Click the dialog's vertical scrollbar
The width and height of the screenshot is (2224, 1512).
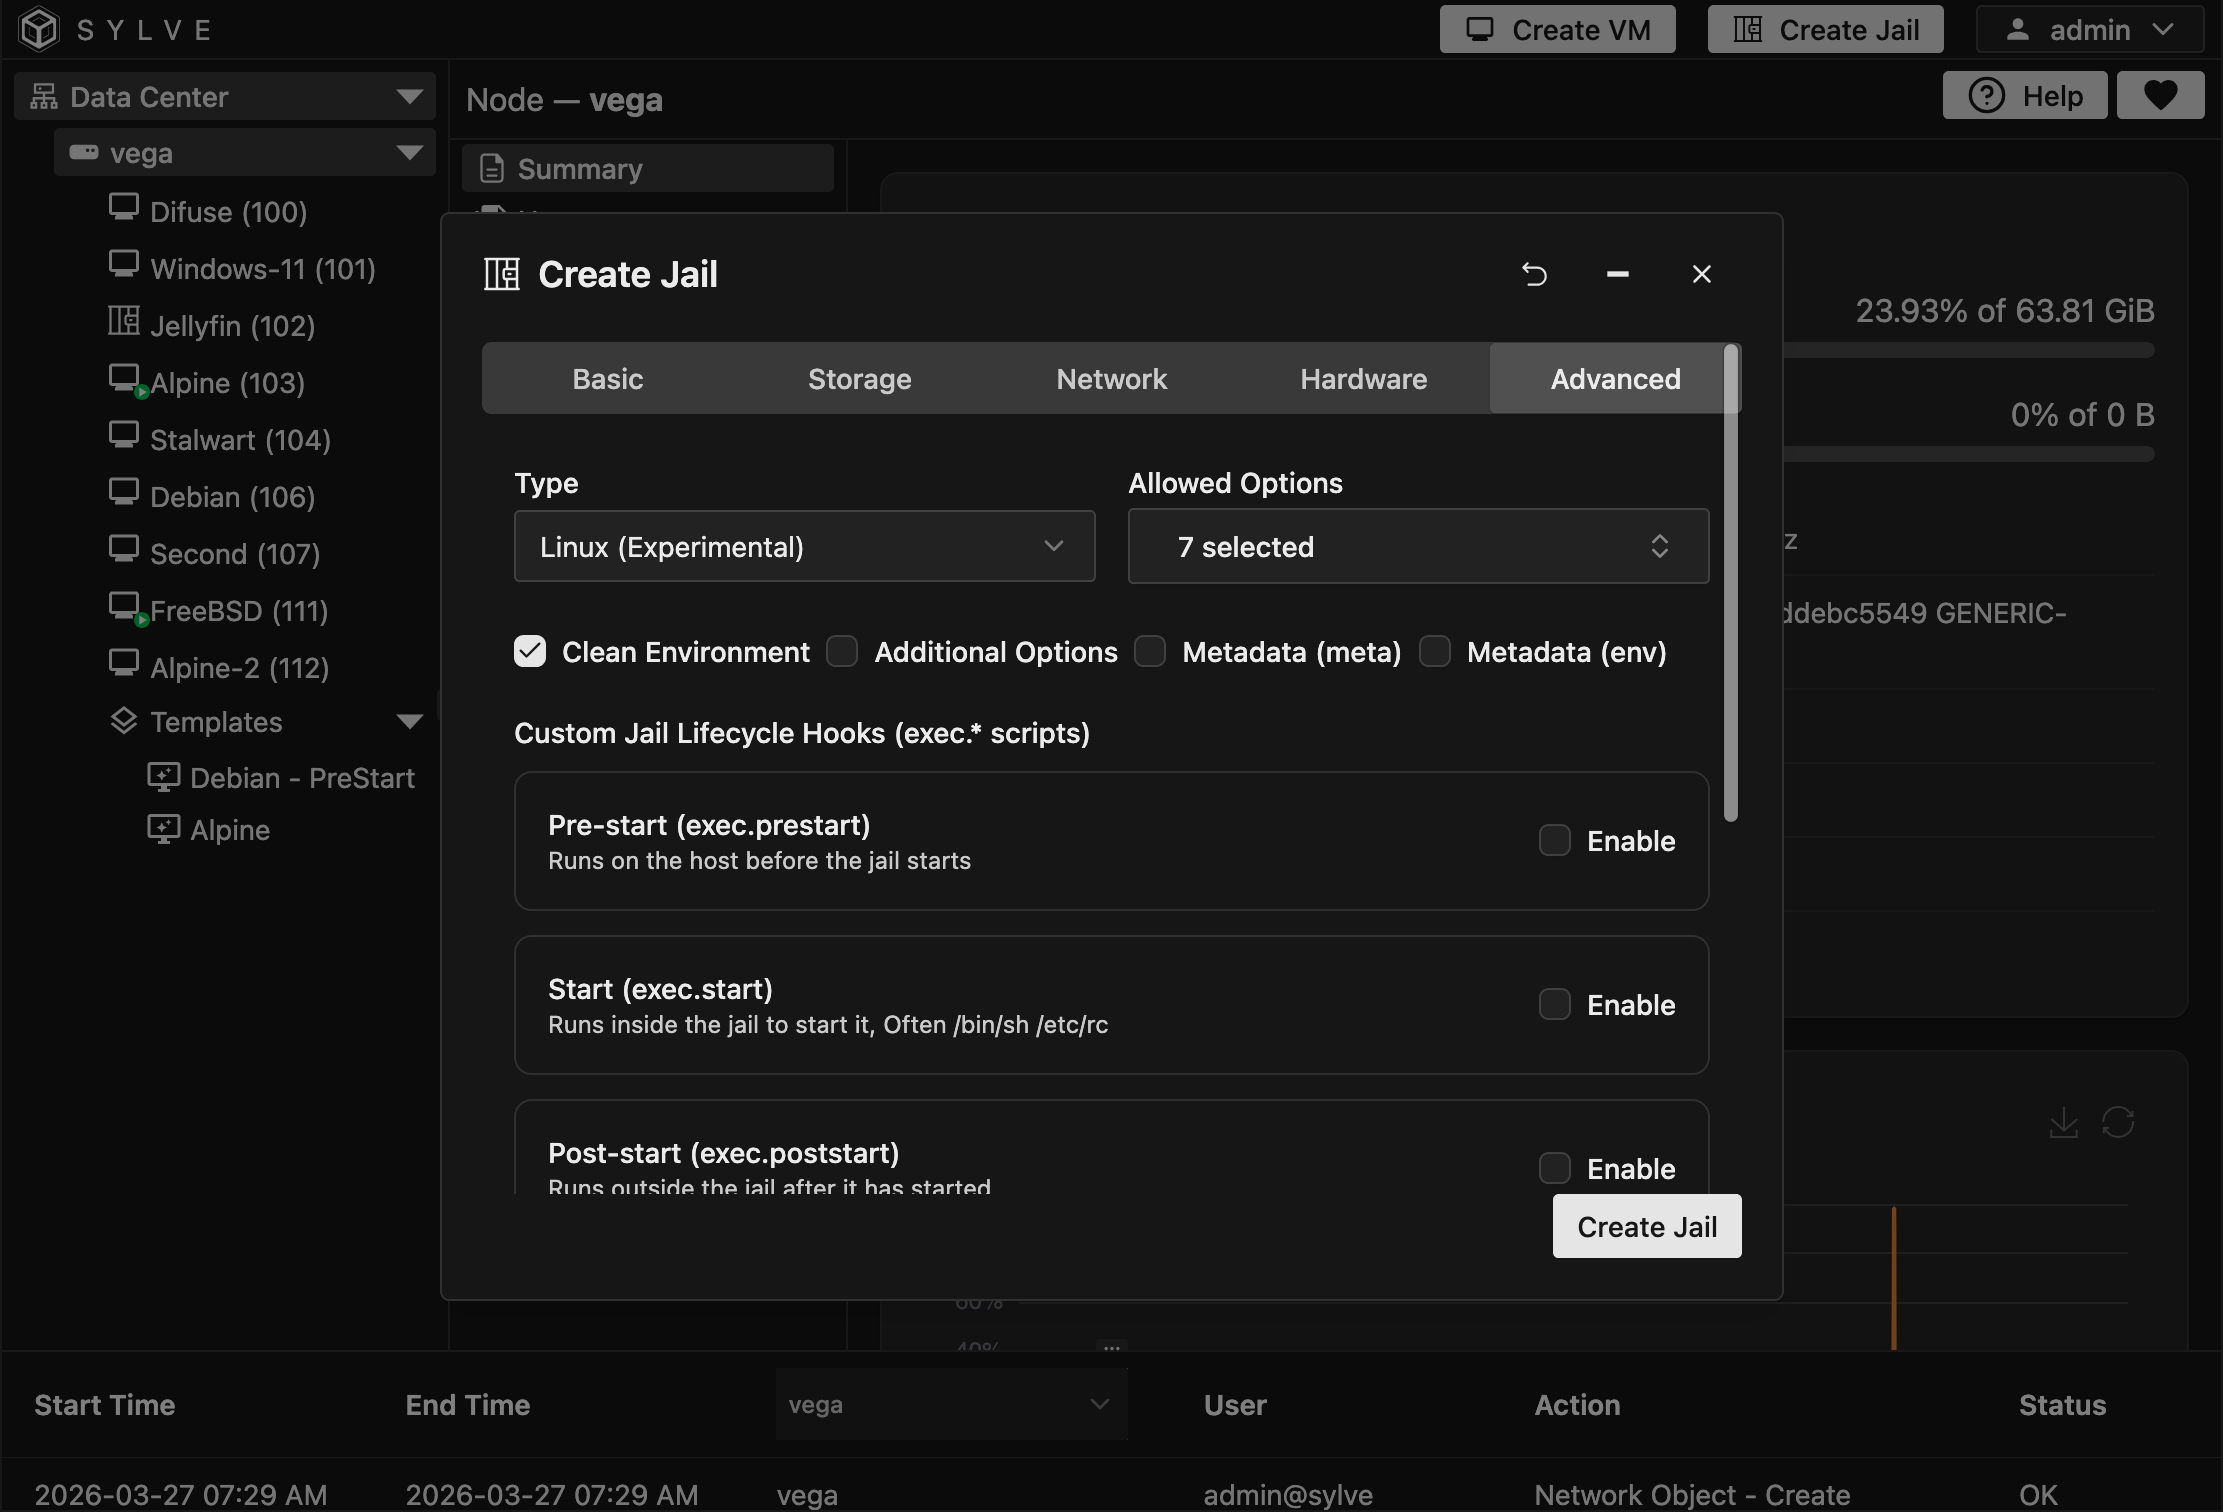1731,583
